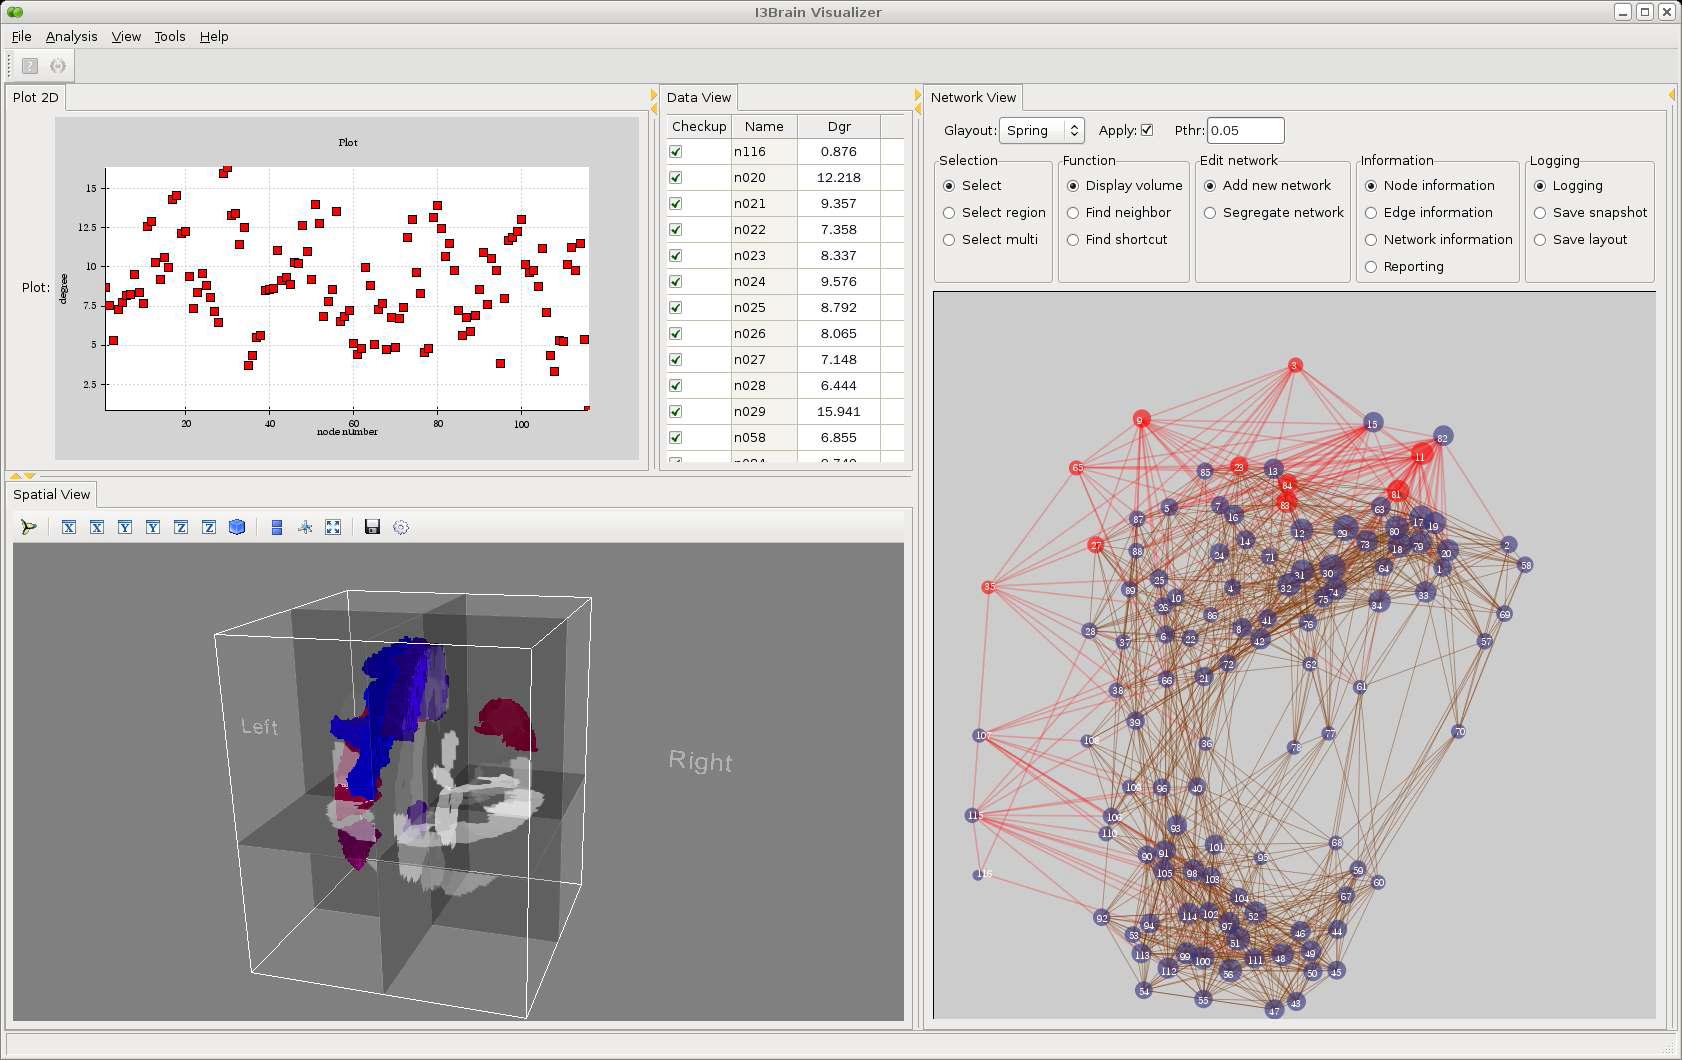Select Edge information radio button
The width and height of the screenshot is (1682, 1060).
[1428, 213]
